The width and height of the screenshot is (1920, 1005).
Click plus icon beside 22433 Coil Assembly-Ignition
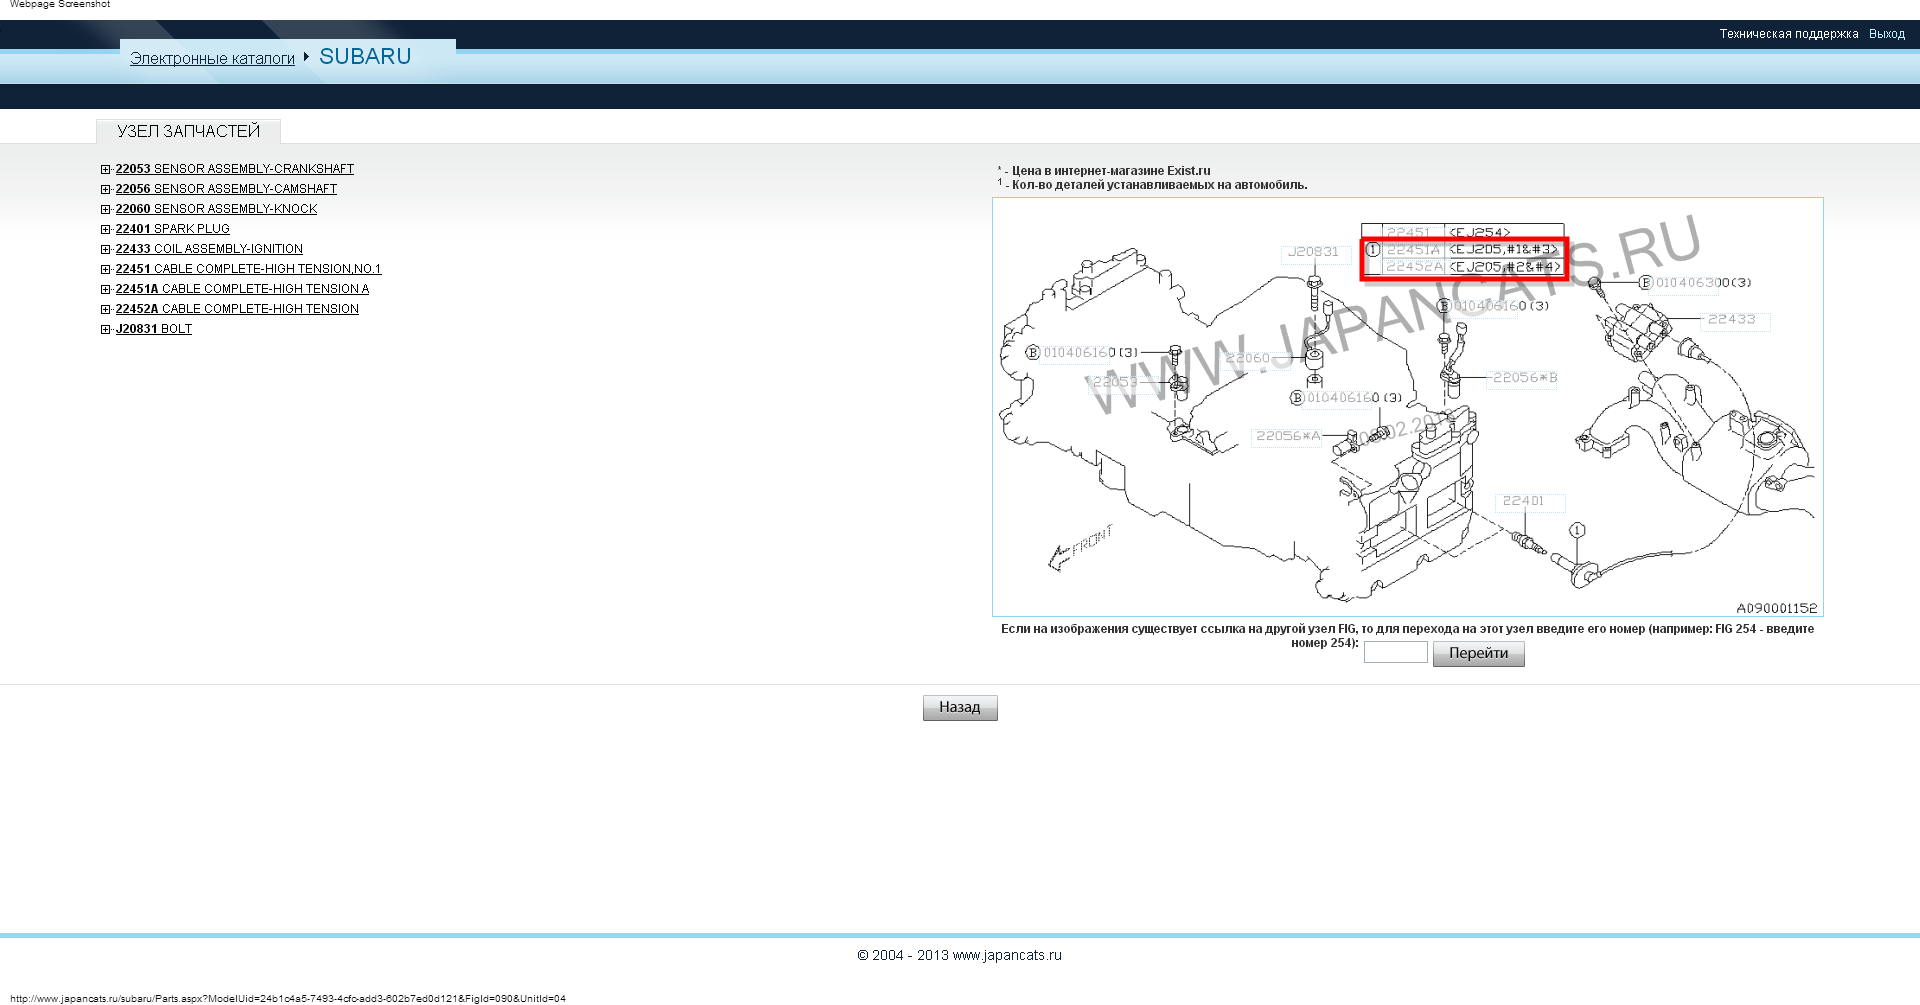pyautogui.click(x=106, y=250)
